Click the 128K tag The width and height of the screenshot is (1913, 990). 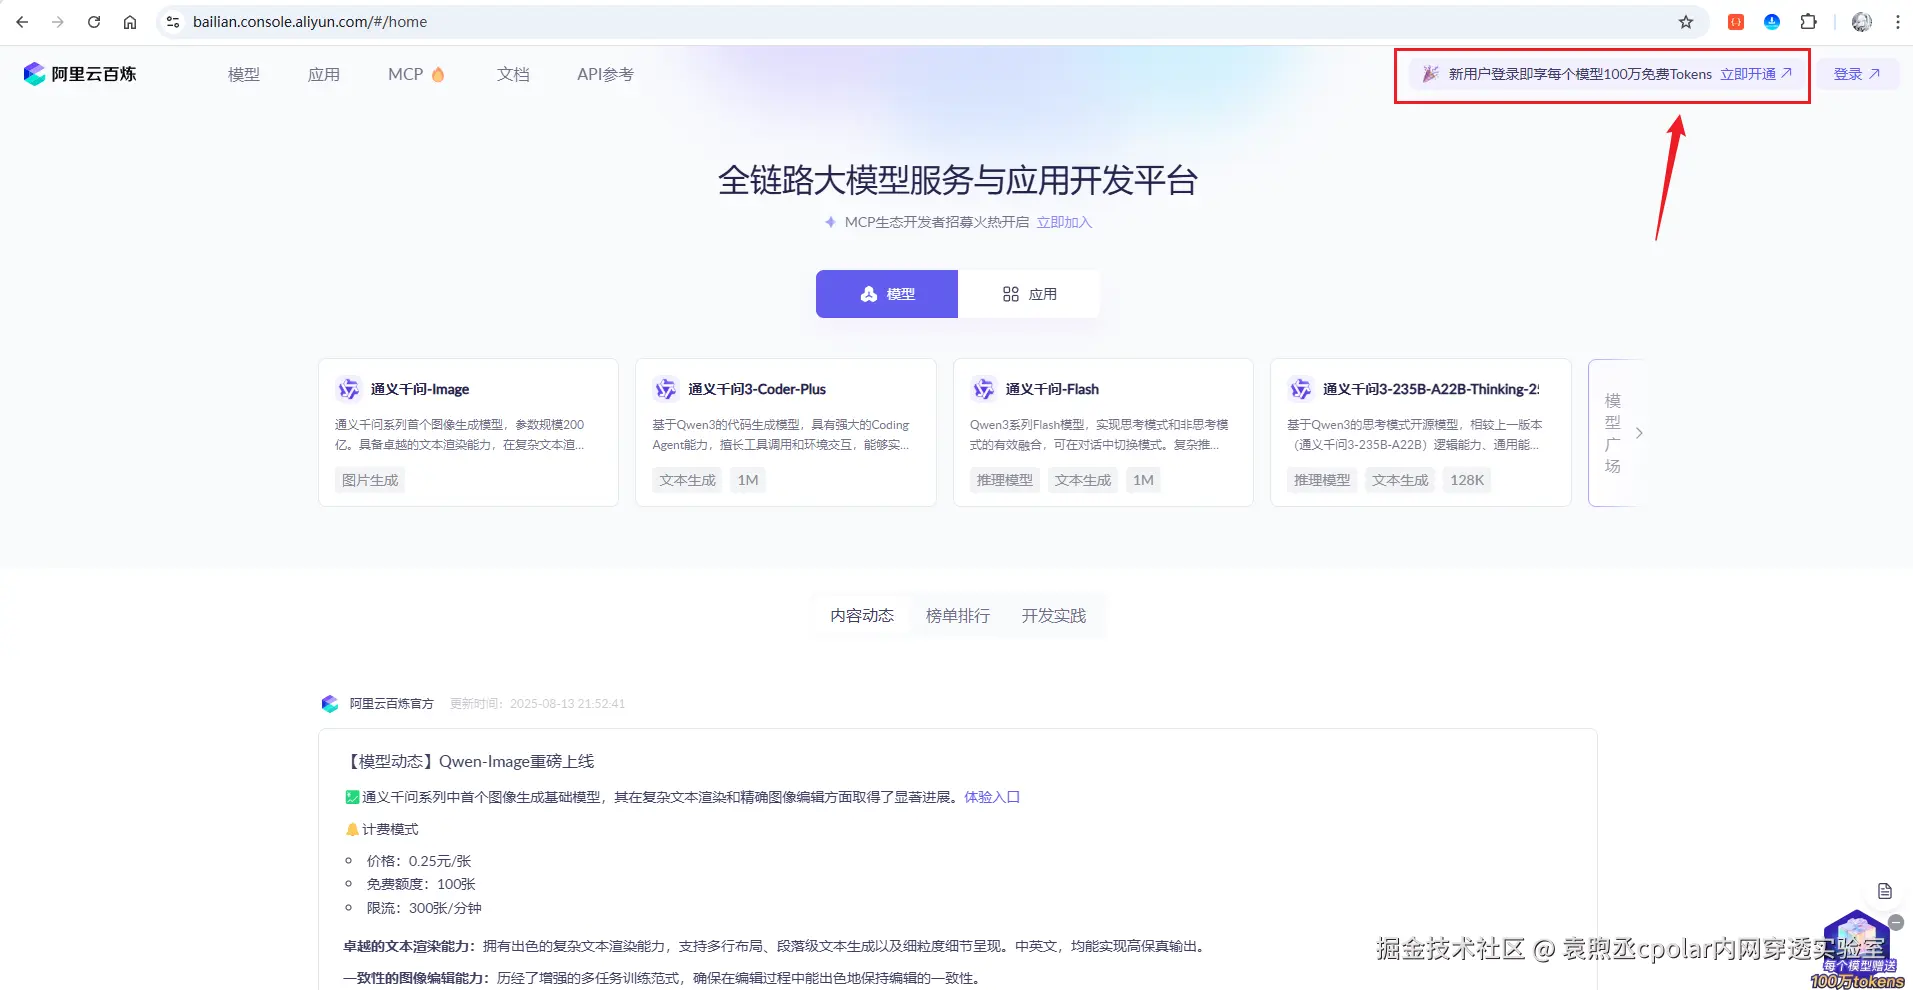(1467, 480)
